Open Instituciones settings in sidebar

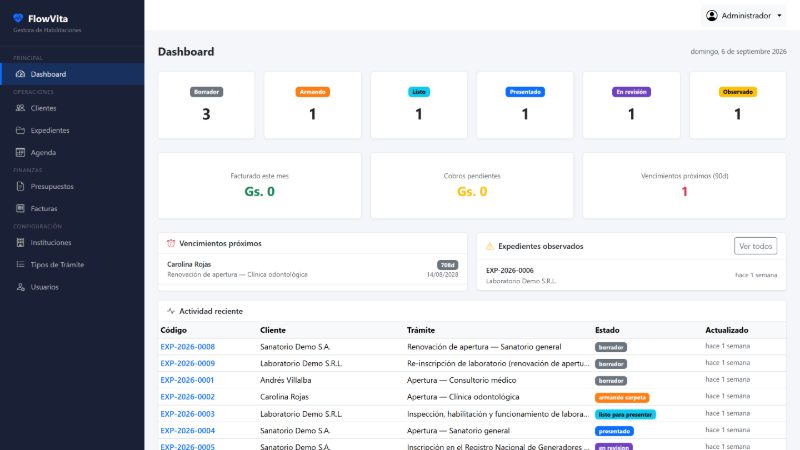(x=72, y=242)
